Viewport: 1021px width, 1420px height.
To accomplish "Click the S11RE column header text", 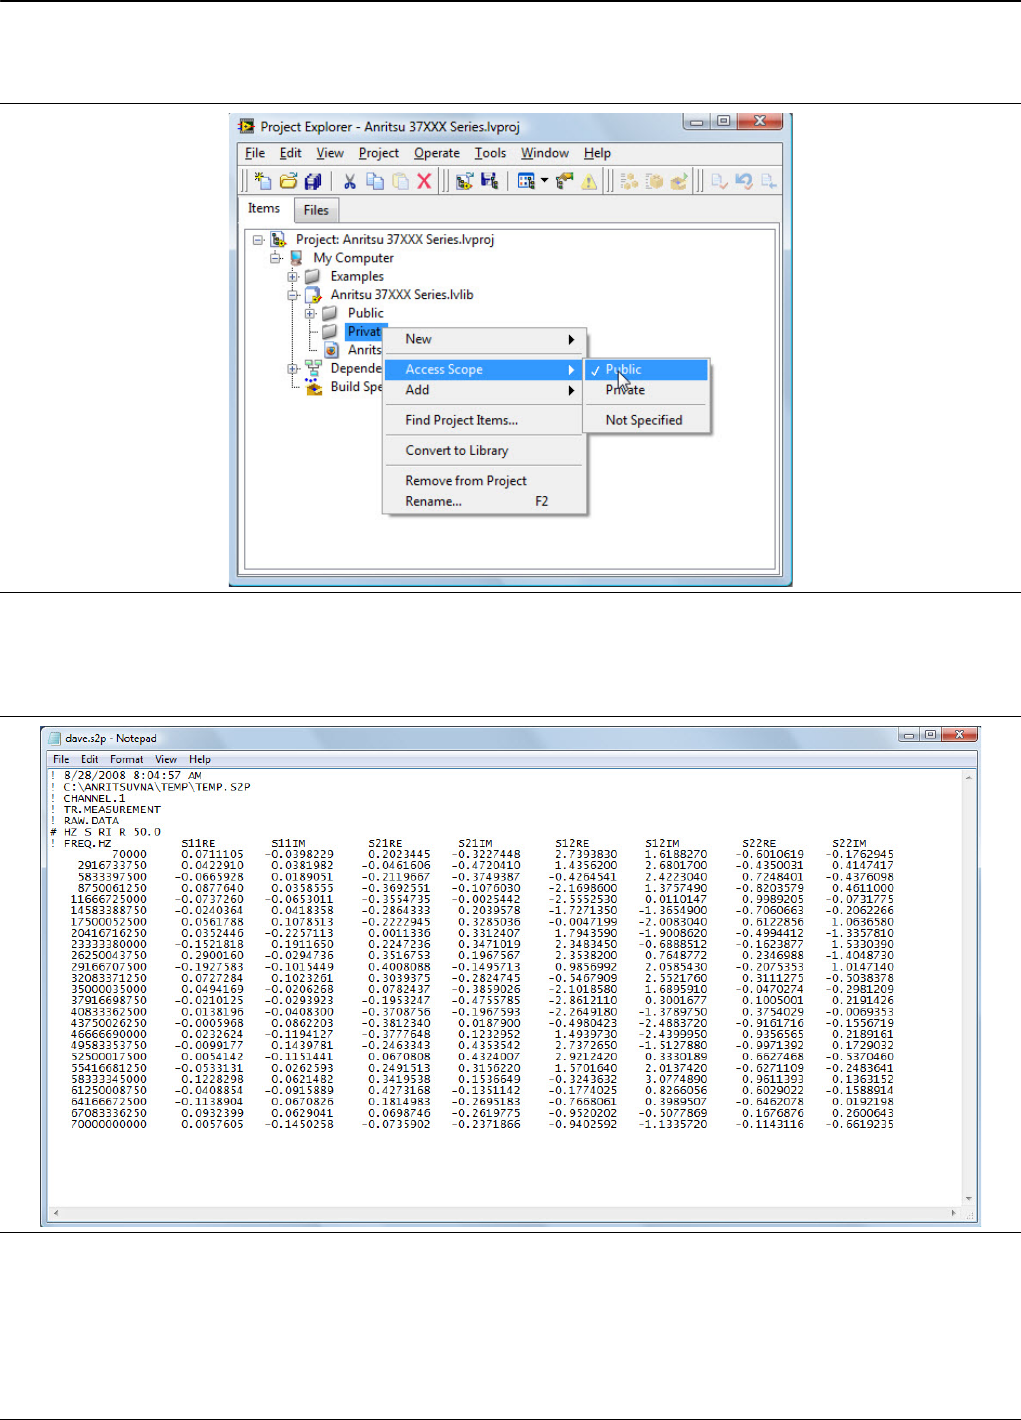I will (198, 843).
